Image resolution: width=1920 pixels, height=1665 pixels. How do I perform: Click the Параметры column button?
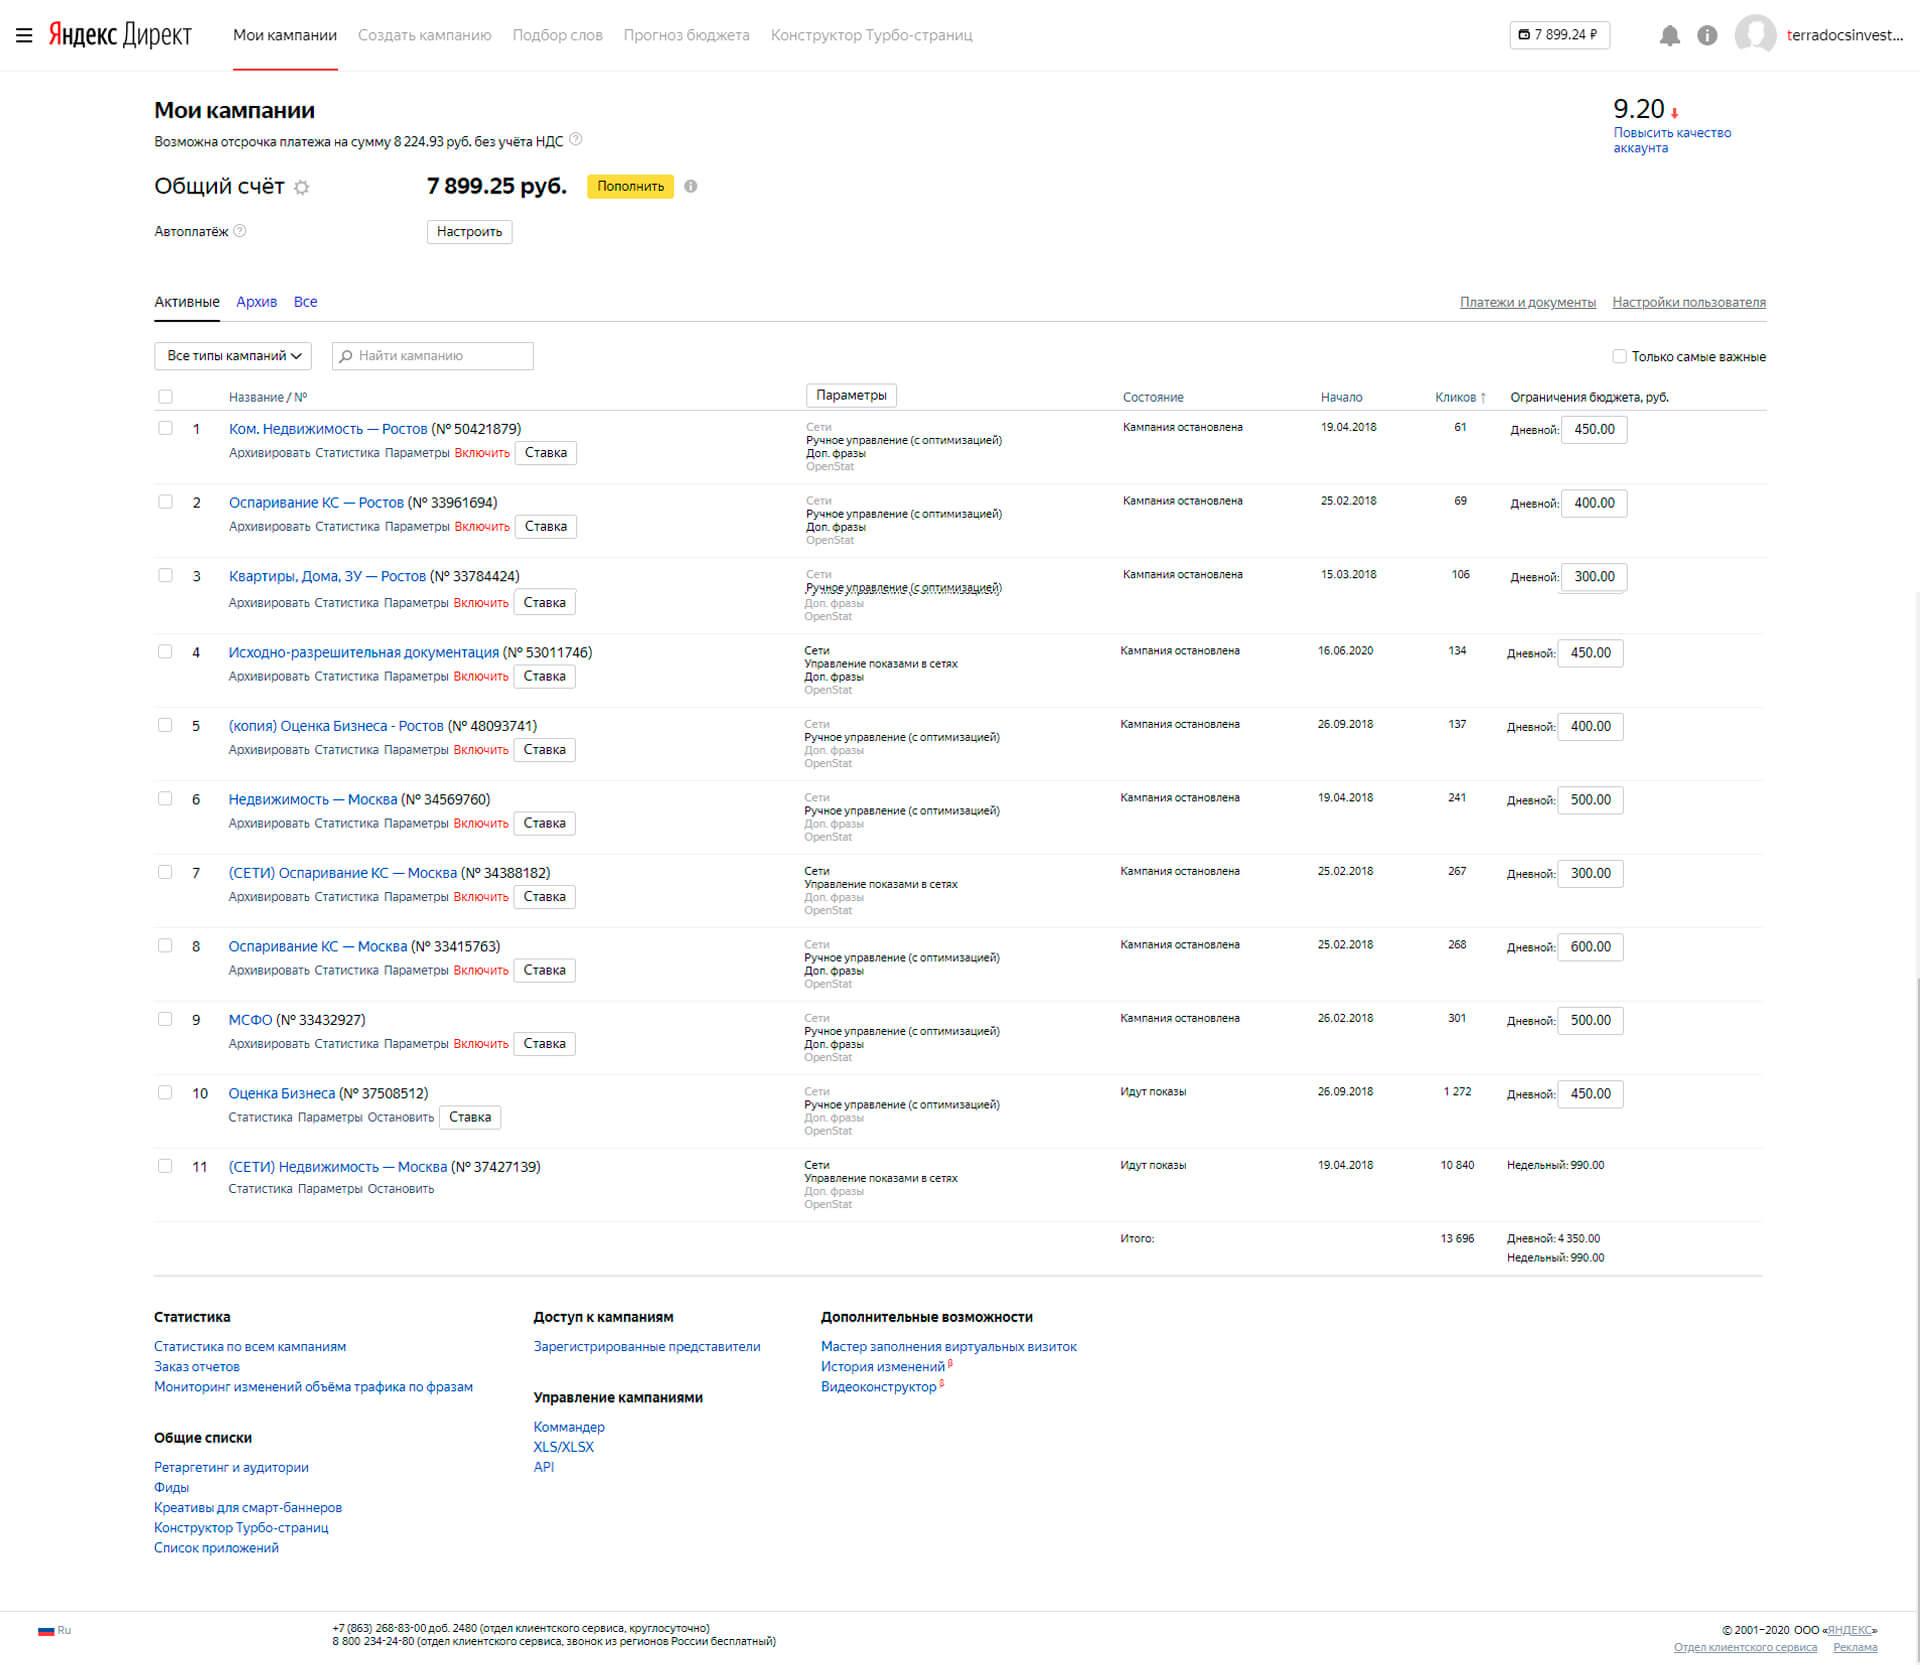click(852, 396)
